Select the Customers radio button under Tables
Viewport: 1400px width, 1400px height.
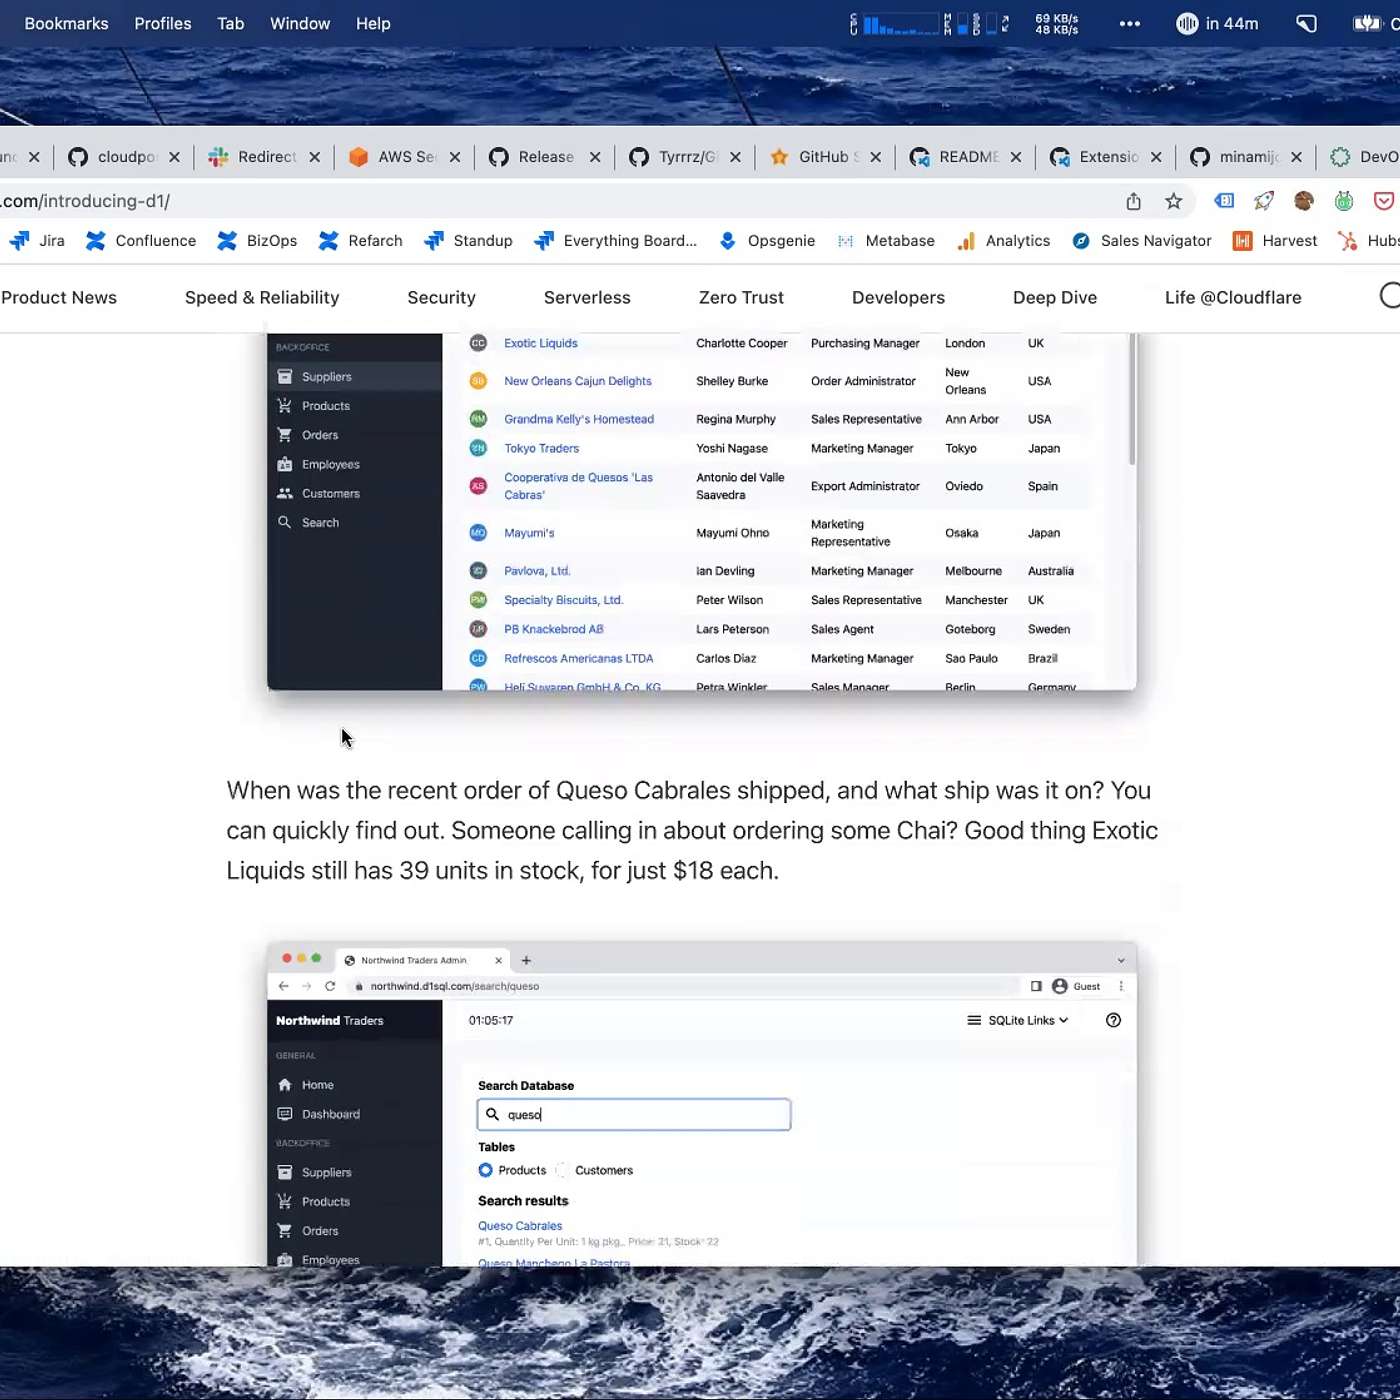(562, 1170)
